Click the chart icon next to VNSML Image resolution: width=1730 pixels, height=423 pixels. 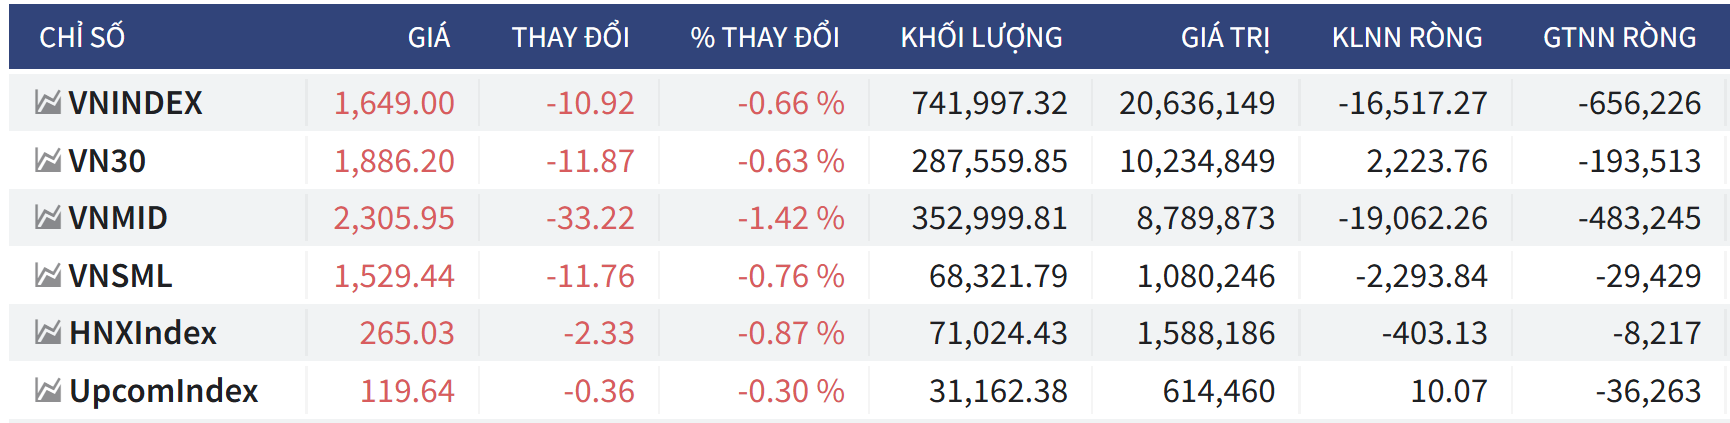point(48,275)
